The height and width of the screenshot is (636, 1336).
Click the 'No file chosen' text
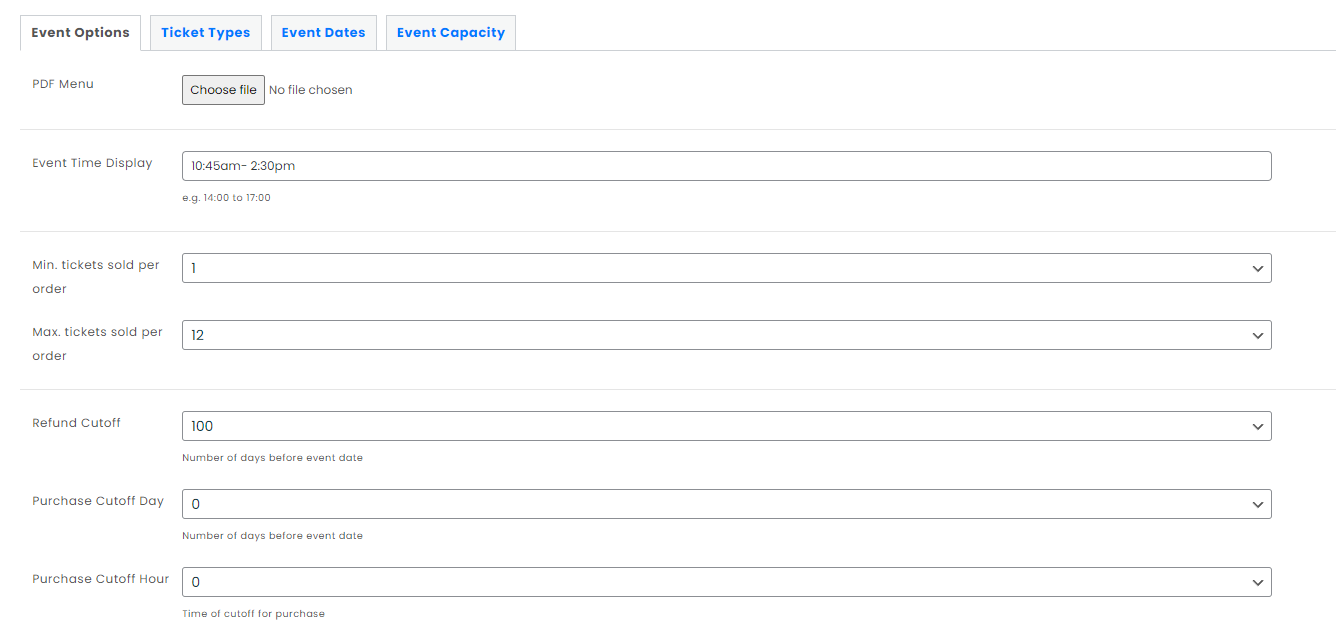coord(311,90)
